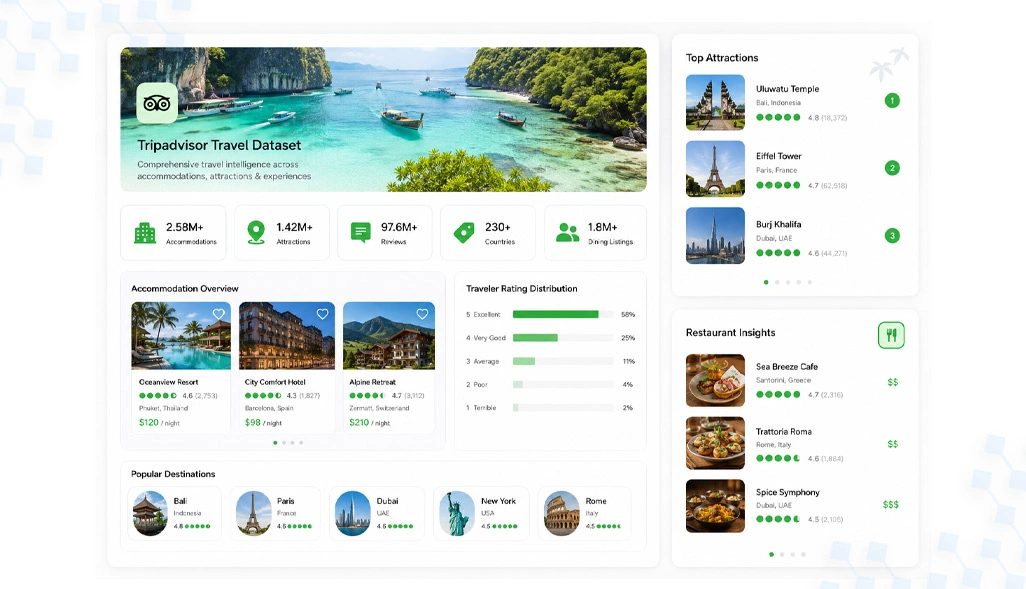Click the $$$ price level for Spice Symphony
The height and width of the screenshot is (589, 1026).
coord(891,505)
